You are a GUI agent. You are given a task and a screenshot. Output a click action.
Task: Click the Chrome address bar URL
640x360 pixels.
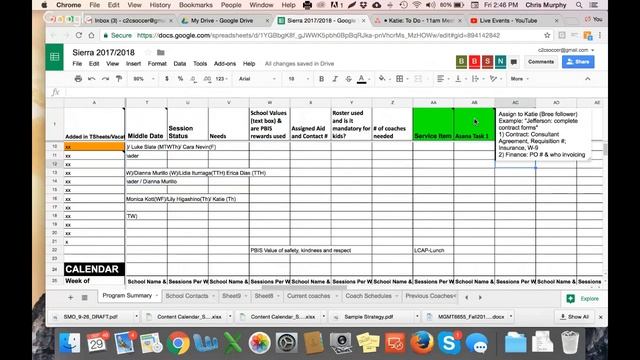click(318, 36)
